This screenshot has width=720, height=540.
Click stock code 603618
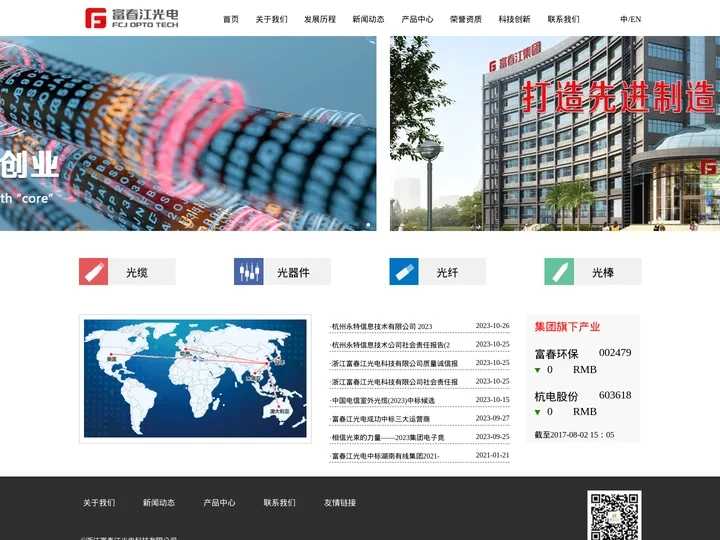(x=615, y=395)
